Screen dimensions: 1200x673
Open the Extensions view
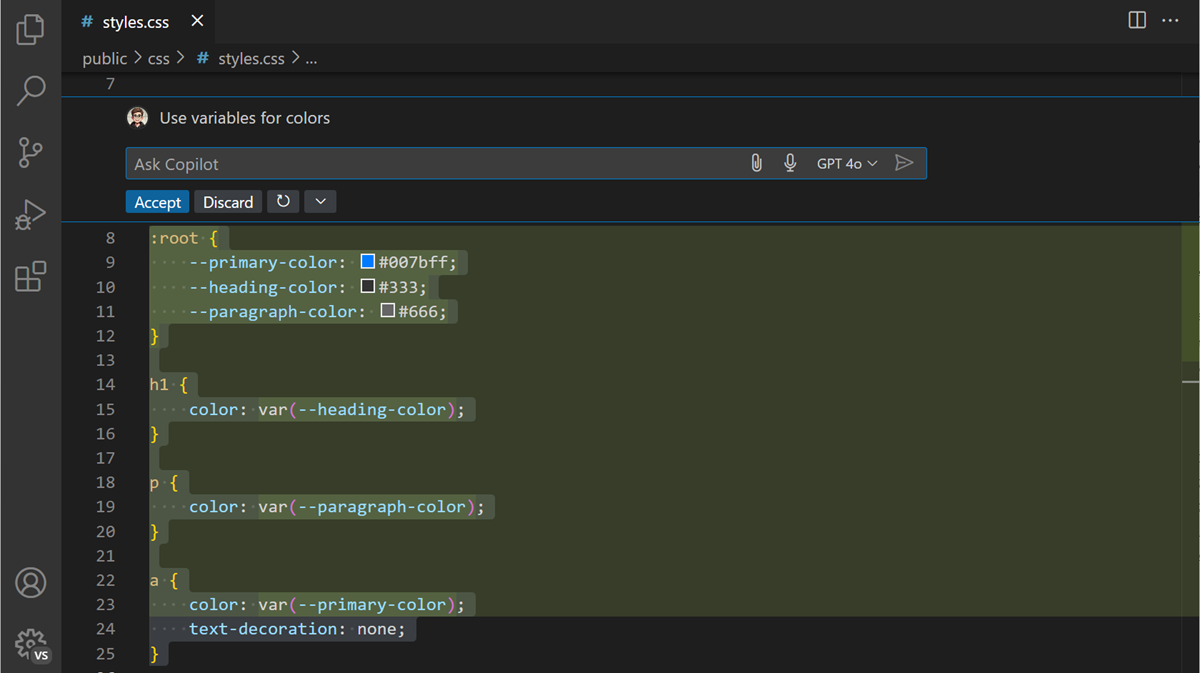tap(30, 276)
